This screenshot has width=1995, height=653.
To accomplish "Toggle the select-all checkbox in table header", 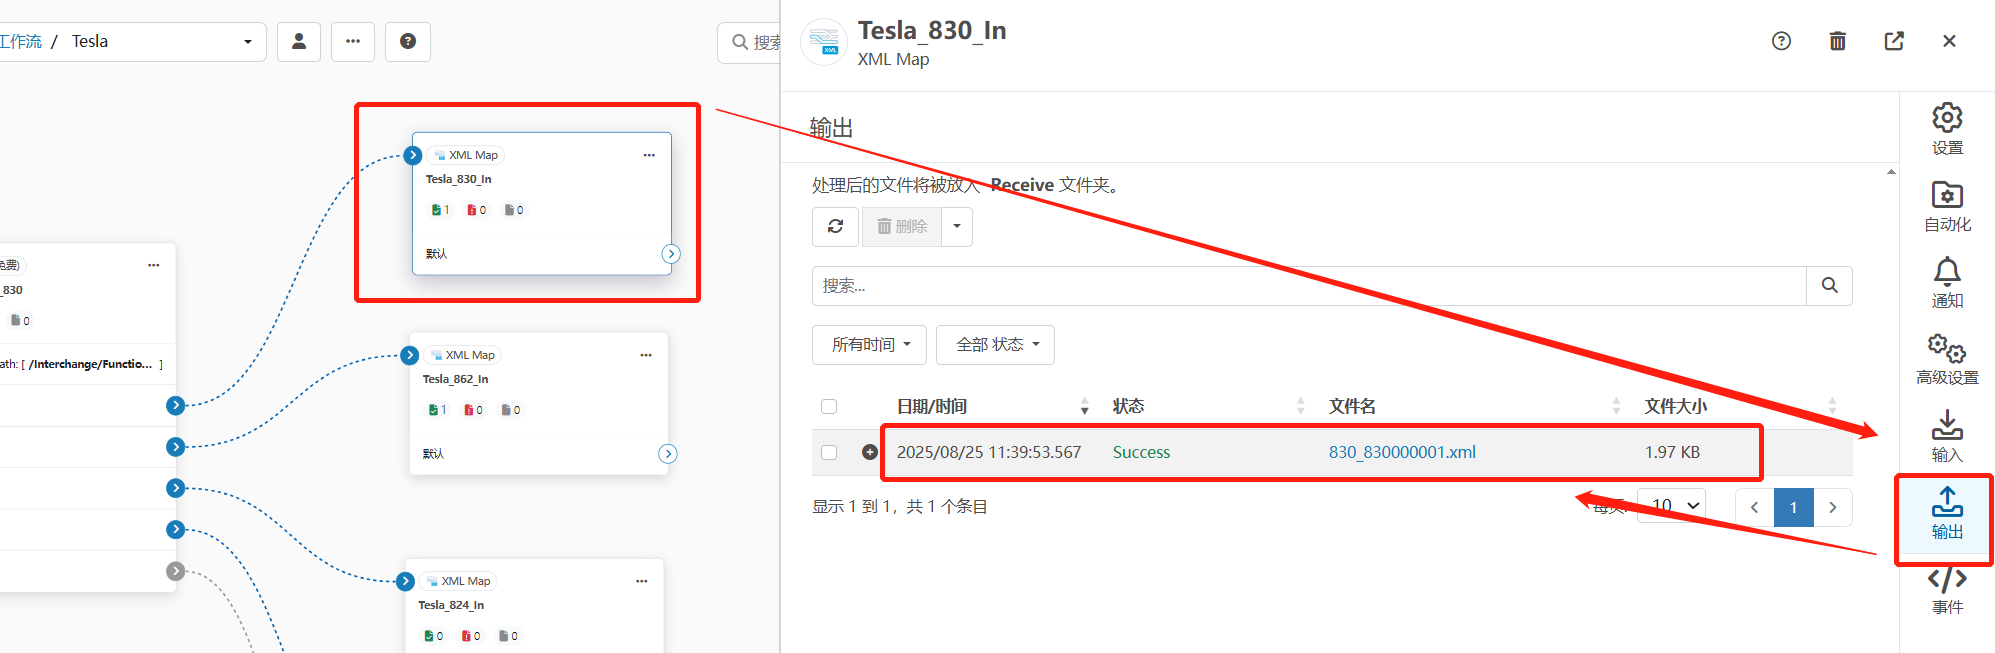I will (829, 406).
